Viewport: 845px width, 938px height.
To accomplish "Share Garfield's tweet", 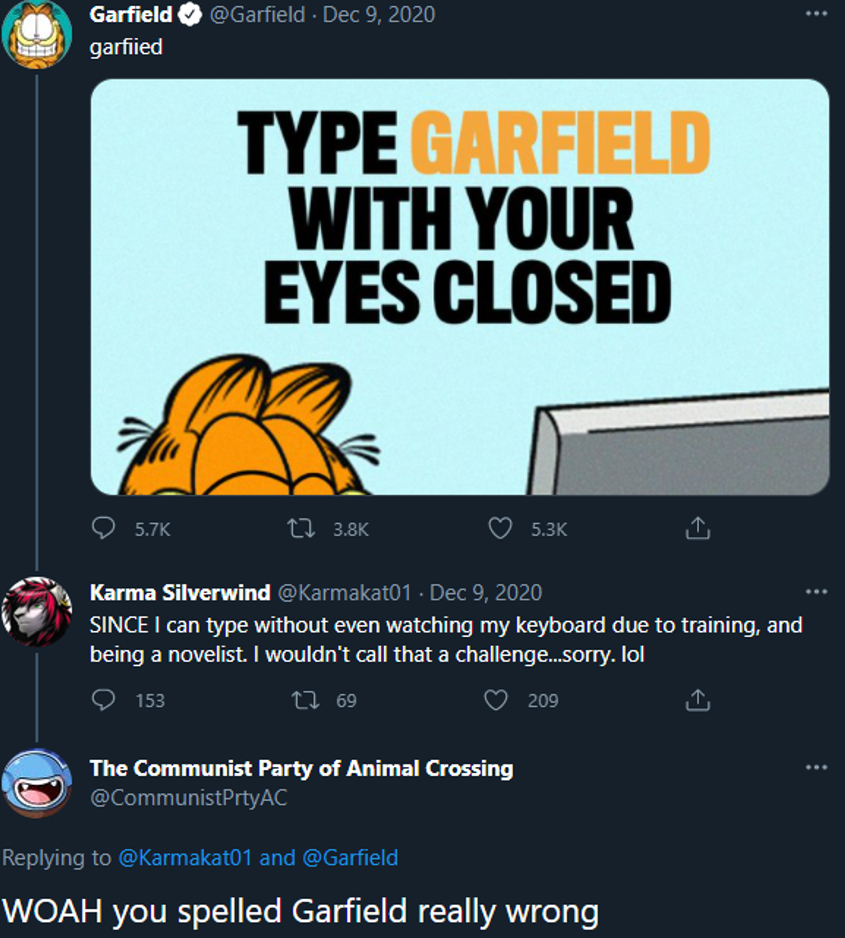I will click(697, 528).
